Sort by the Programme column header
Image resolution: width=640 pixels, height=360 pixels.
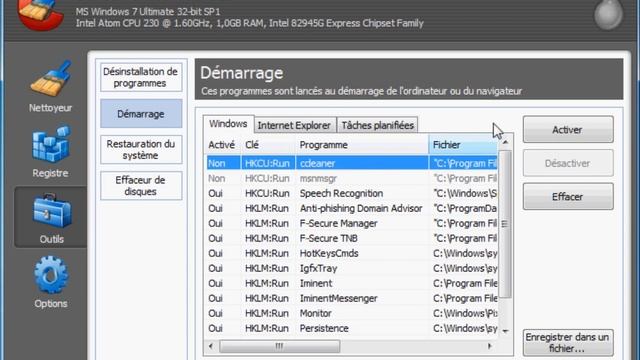pos(362,145)
